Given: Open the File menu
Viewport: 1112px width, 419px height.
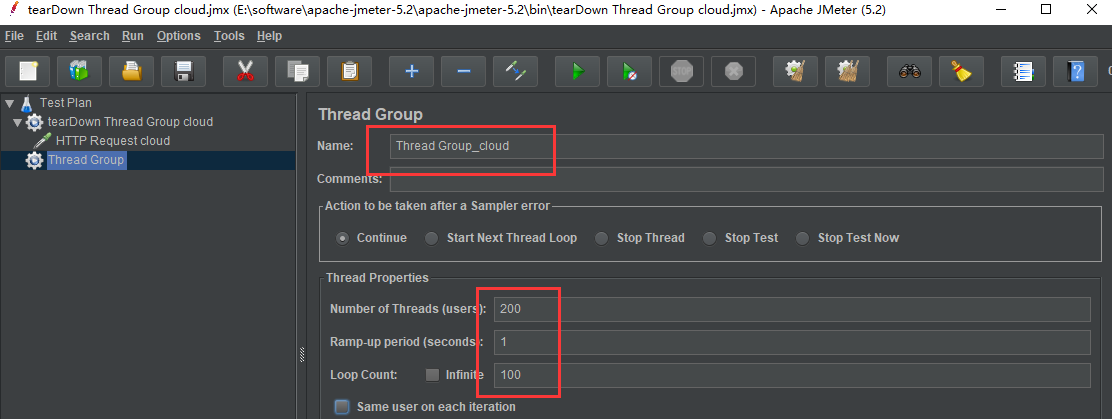Looking at the screenshot, I should coord(14,36).
